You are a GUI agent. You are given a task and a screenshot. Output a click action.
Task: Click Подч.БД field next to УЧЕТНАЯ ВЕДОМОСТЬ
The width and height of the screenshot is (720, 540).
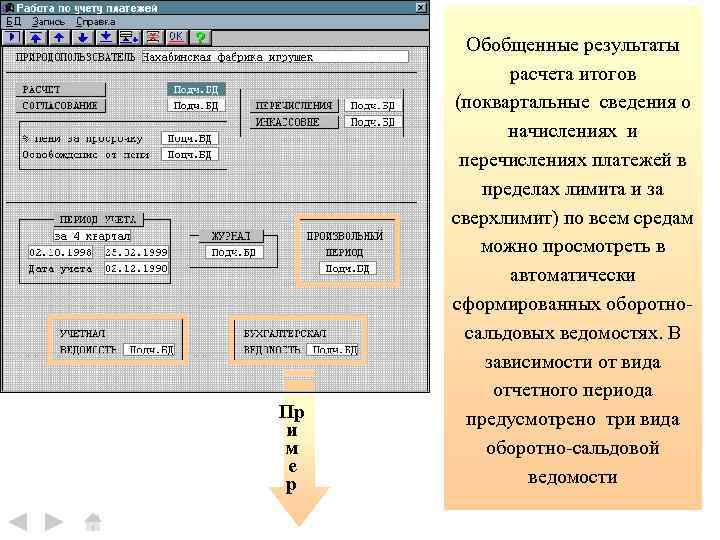pyautogui.click(x=151, y=350)
